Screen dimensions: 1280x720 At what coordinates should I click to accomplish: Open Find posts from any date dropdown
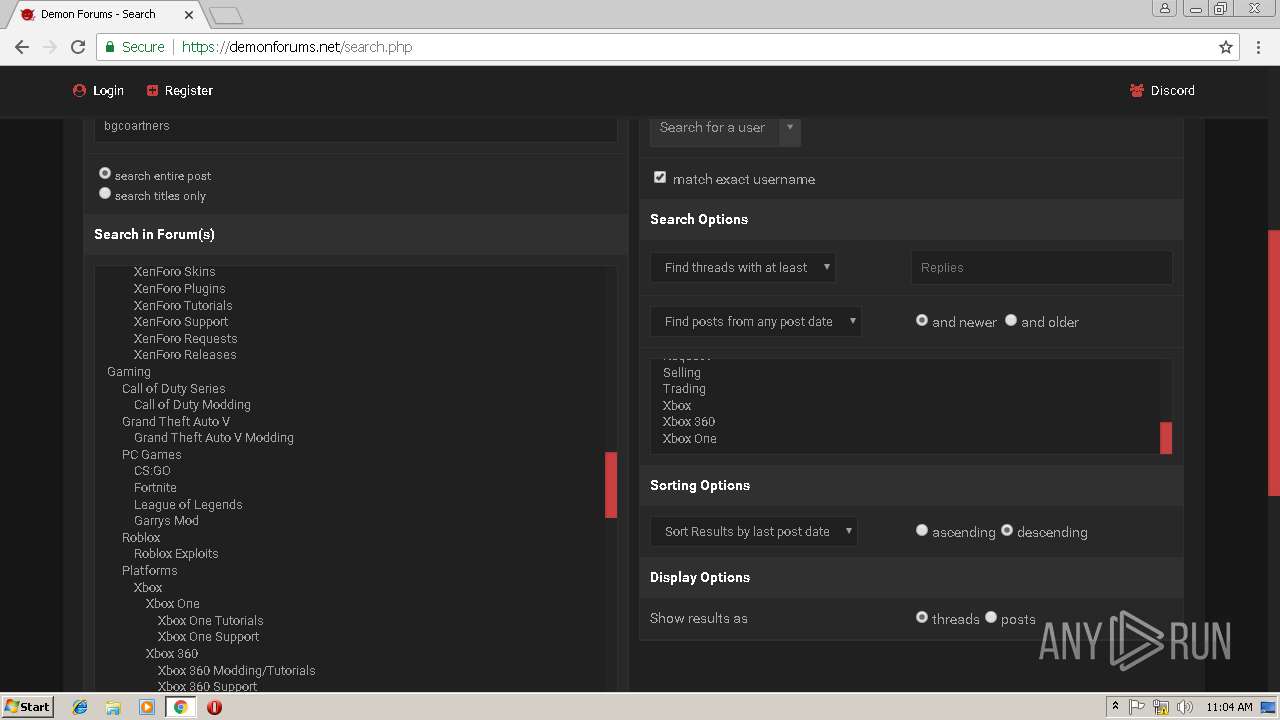coord(756,321)
